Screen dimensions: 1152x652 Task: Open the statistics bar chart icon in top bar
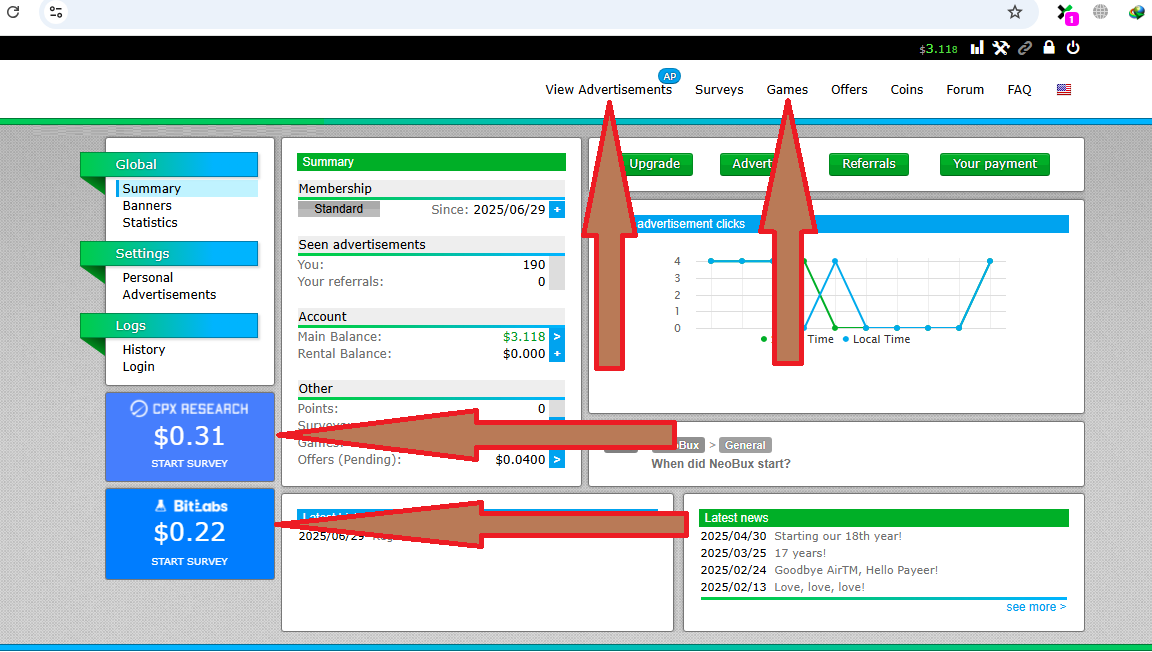coord(976,48)
